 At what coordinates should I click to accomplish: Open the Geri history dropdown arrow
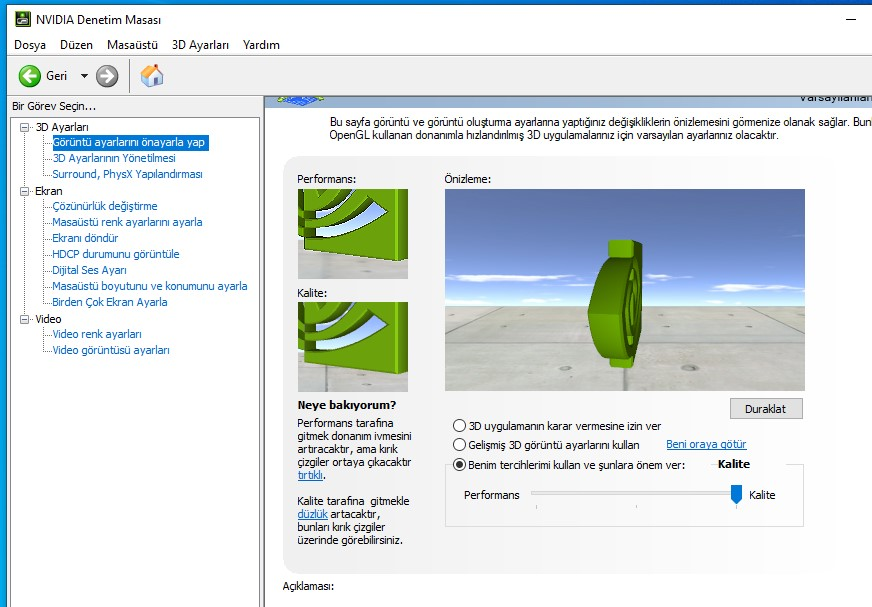click(x=85, y=76)
